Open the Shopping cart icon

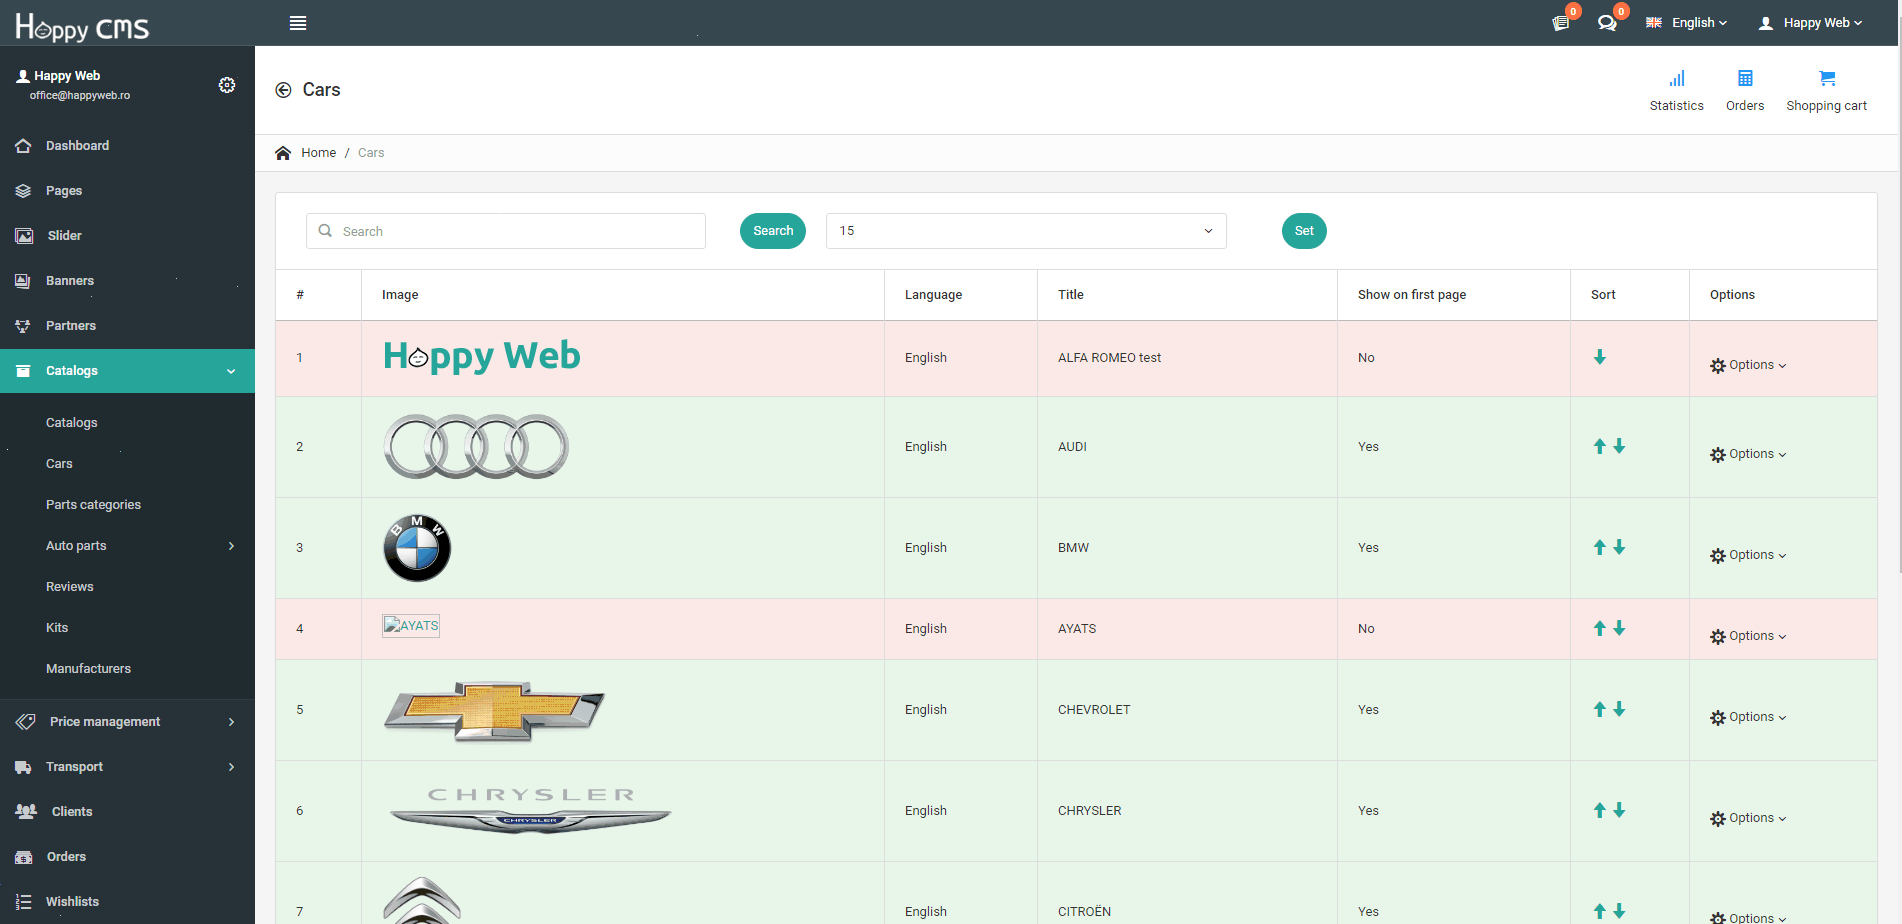pos(1827,78)
